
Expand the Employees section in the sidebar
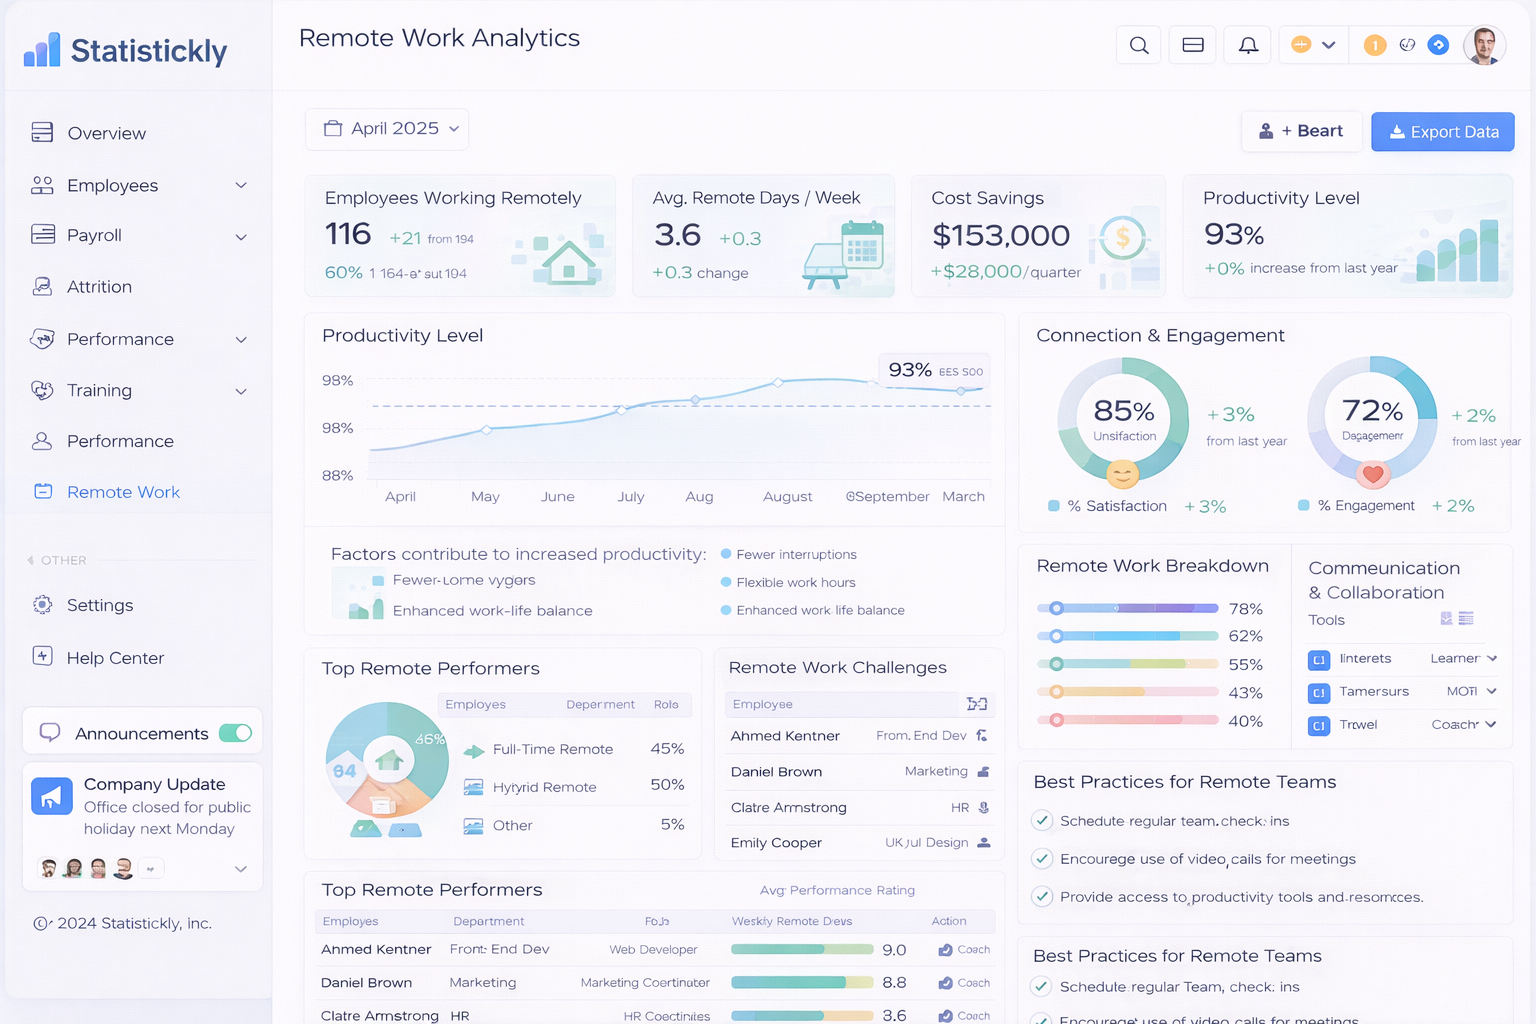pos(240,185)
